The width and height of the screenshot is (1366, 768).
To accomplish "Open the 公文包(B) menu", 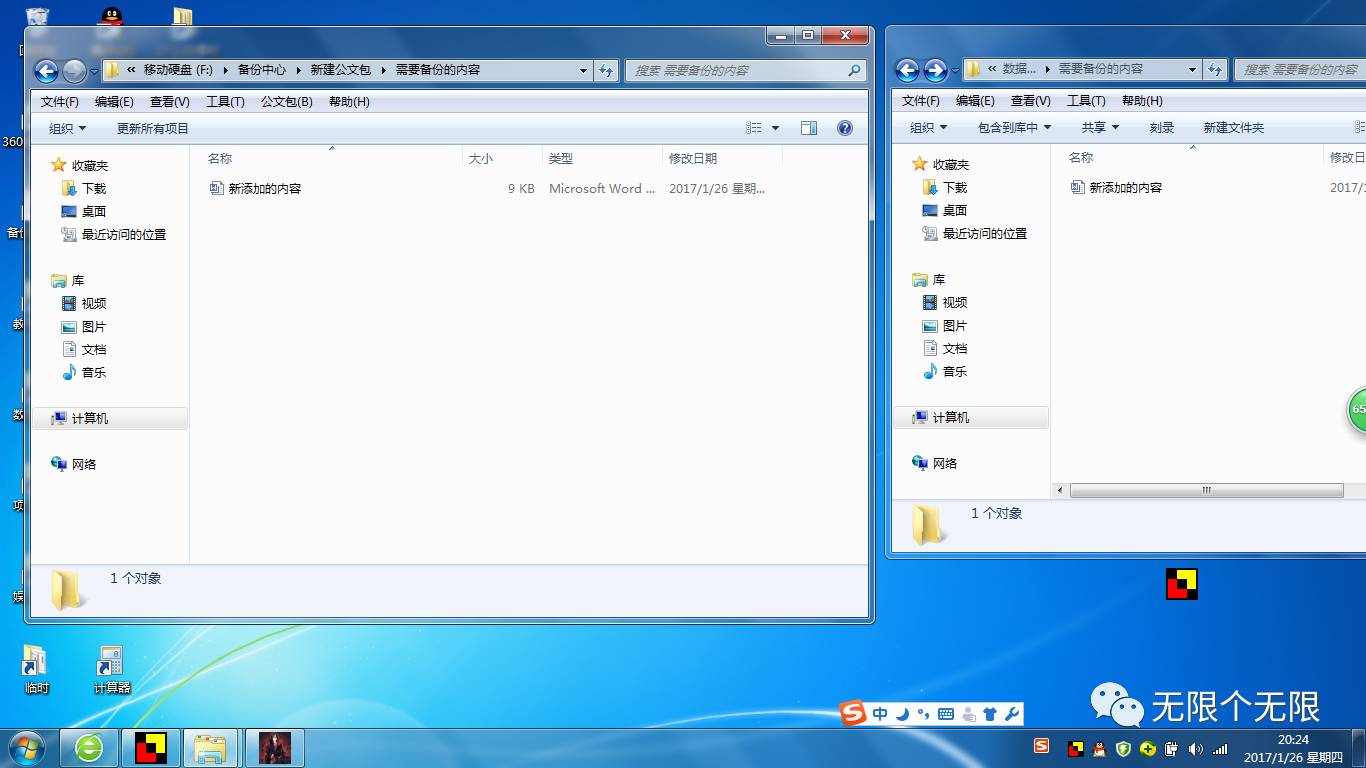I will [289, 100].
